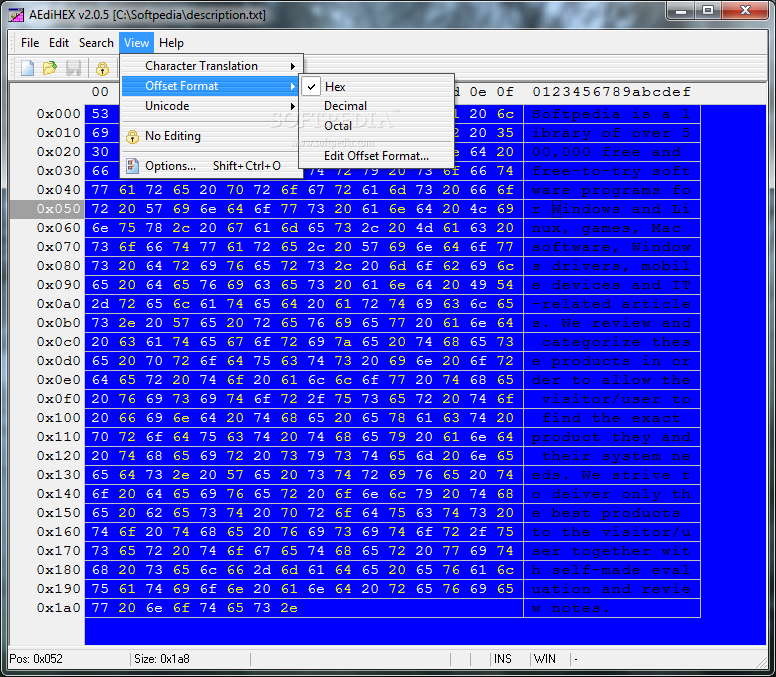Click offset row label 0x1a0
The width and height of the screenshot is (776, 677).
coord(58,608)
